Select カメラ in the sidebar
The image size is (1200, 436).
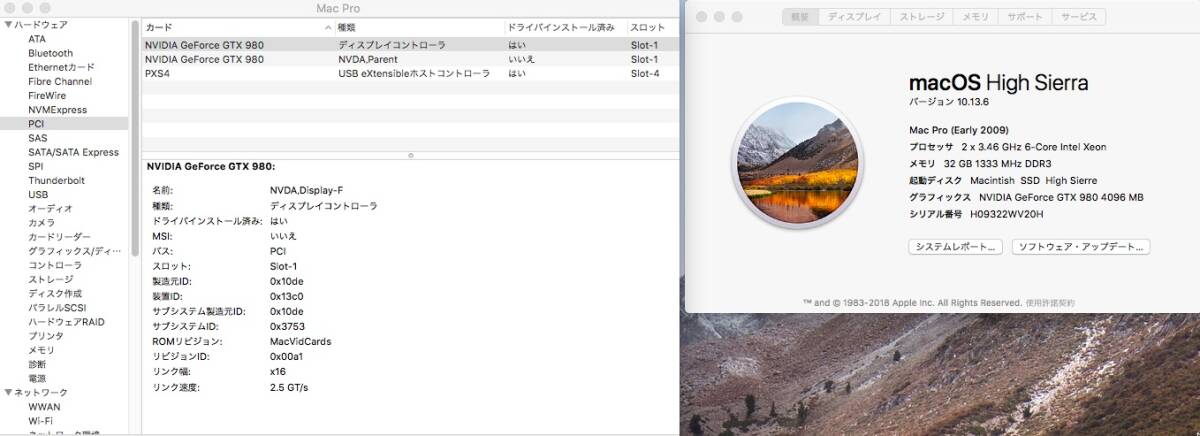point(41,222)
